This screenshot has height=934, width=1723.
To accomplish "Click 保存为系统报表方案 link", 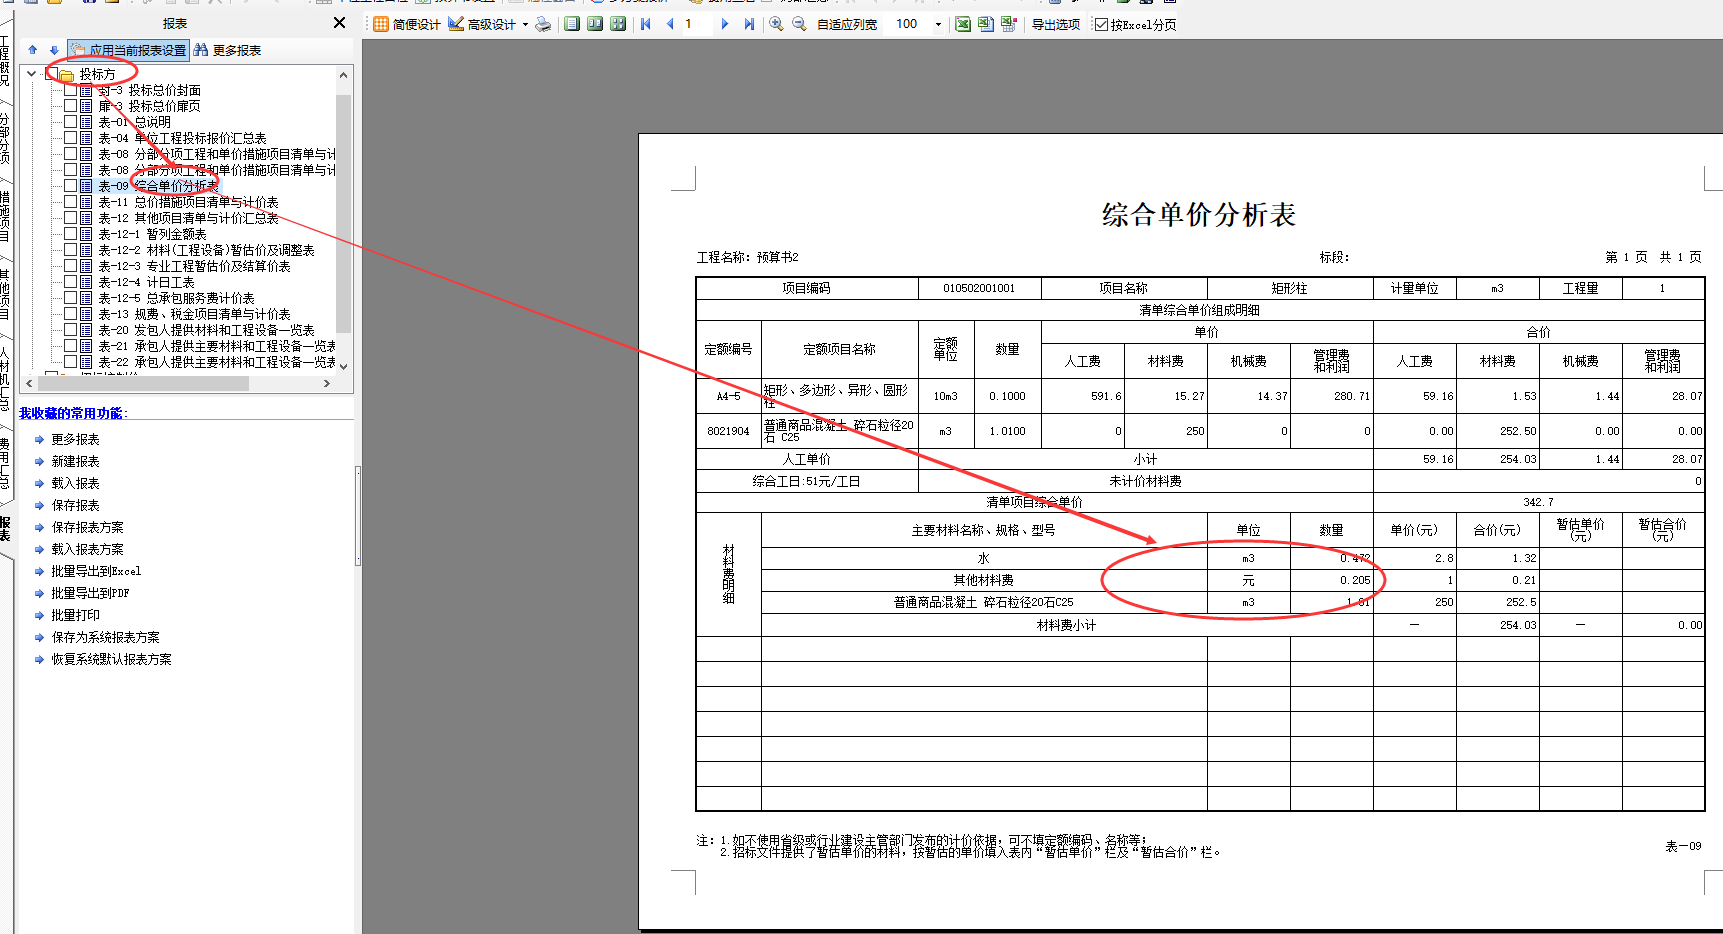I will [x=105, y=638].
